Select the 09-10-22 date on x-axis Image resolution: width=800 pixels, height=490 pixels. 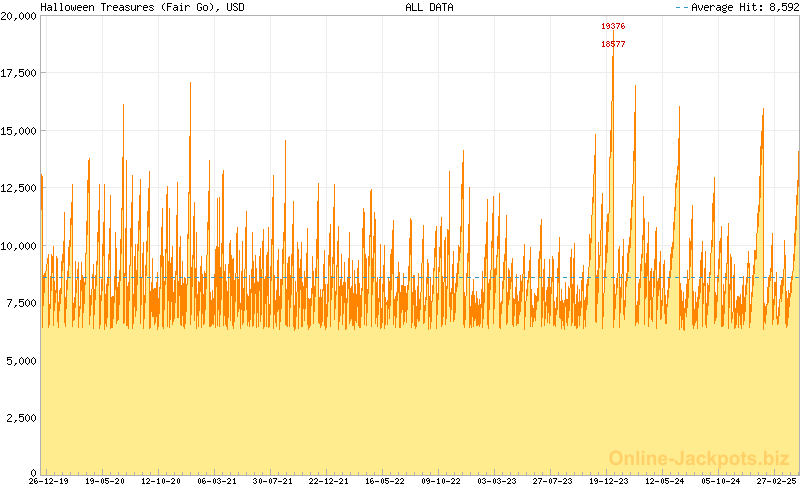coord(440,481)
